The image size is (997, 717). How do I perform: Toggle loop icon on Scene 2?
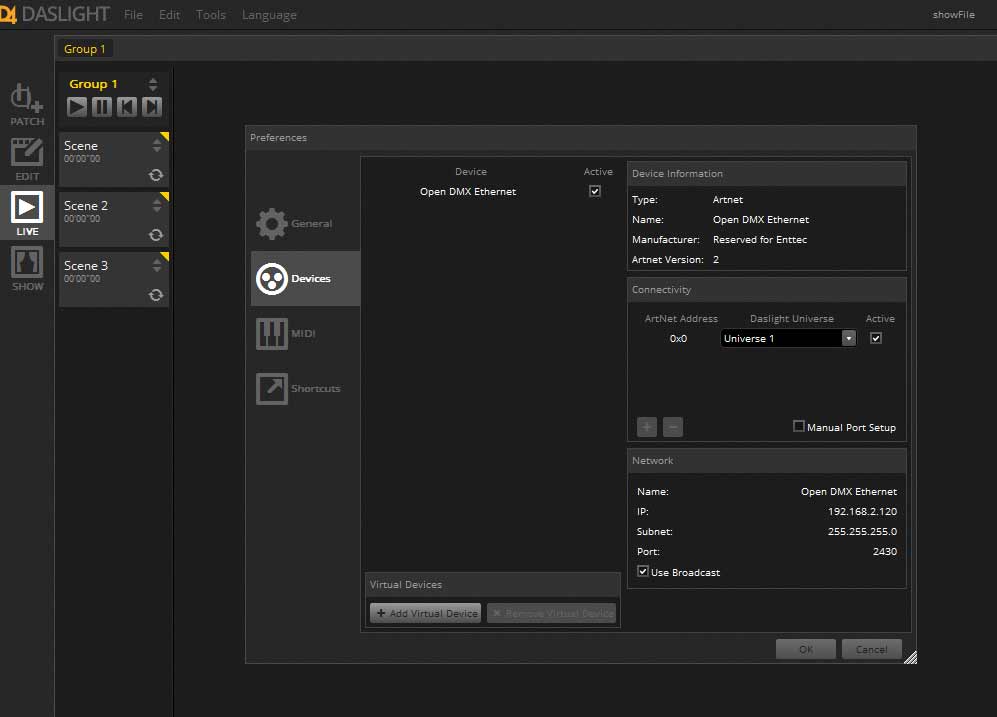pos(156,235)
